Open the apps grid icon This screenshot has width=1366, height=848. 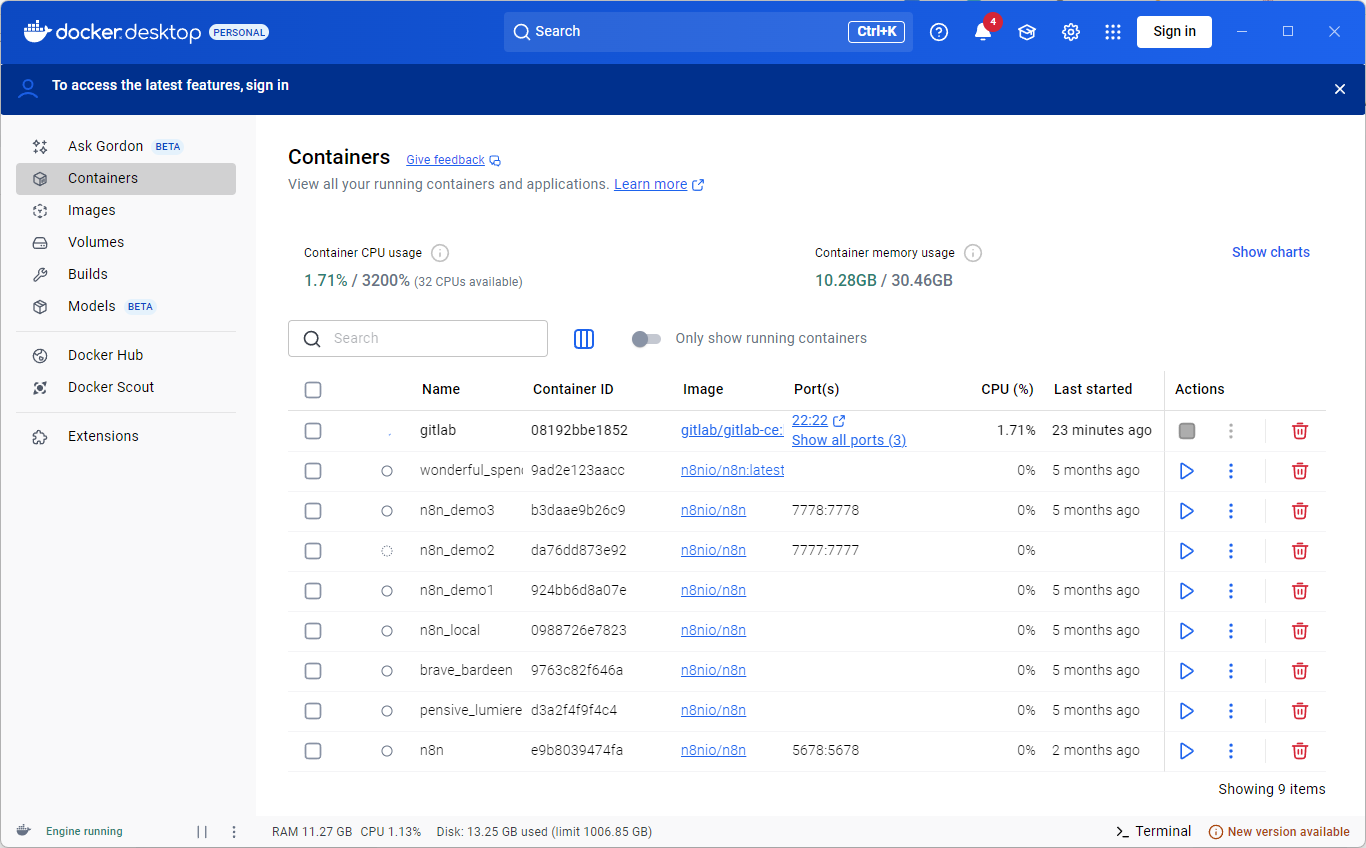pos(1113,32)
